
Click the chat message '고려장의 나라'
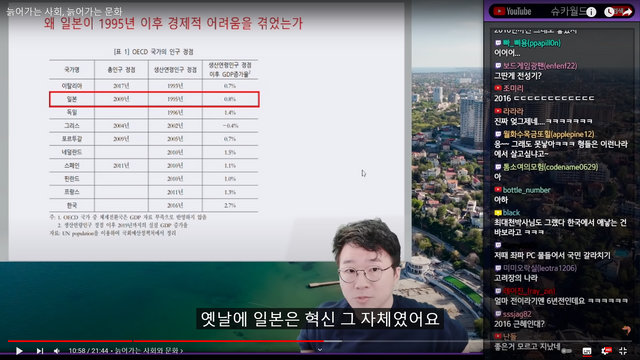516,278
